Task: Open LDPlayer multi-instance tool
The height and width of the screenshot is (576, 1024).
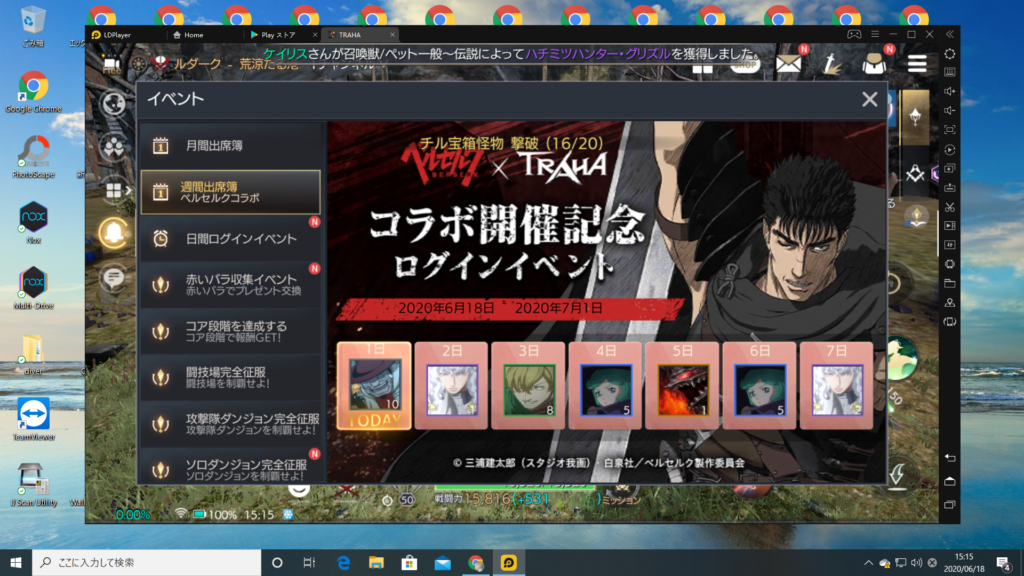Action: pos(950,168)
